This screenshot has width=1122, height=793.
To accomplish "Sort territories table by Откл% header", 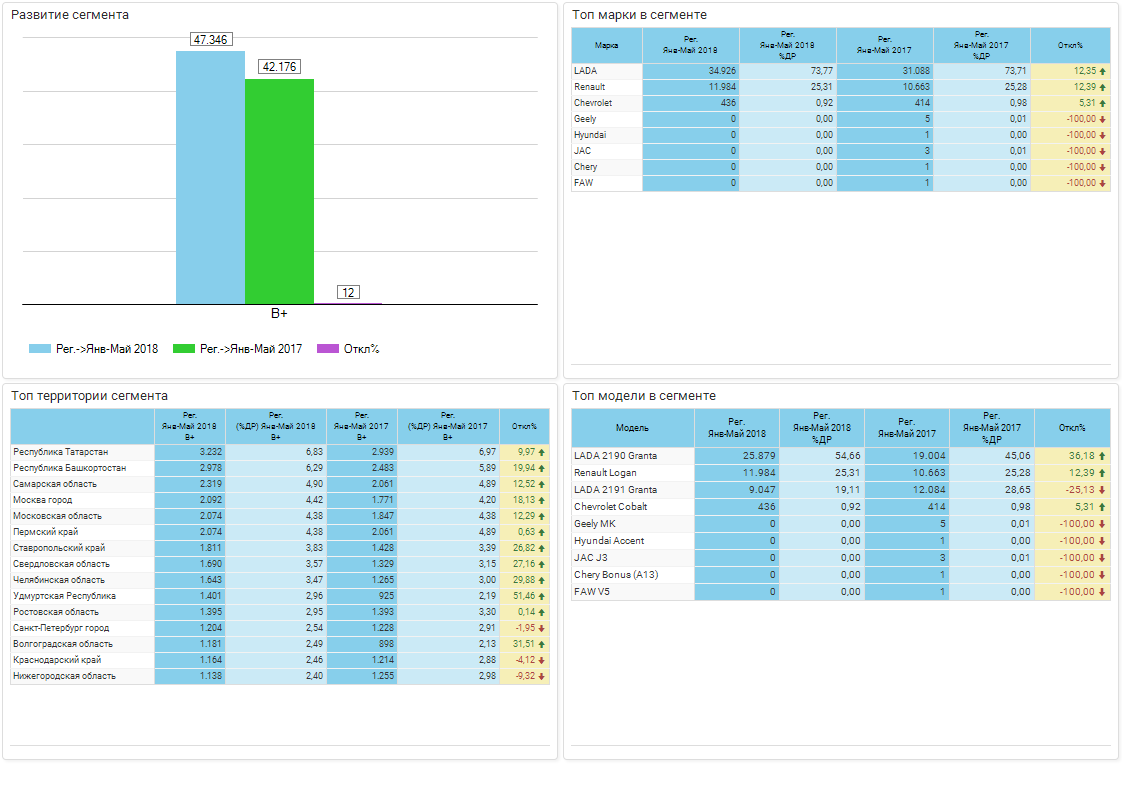I will (x=524, y=426).
